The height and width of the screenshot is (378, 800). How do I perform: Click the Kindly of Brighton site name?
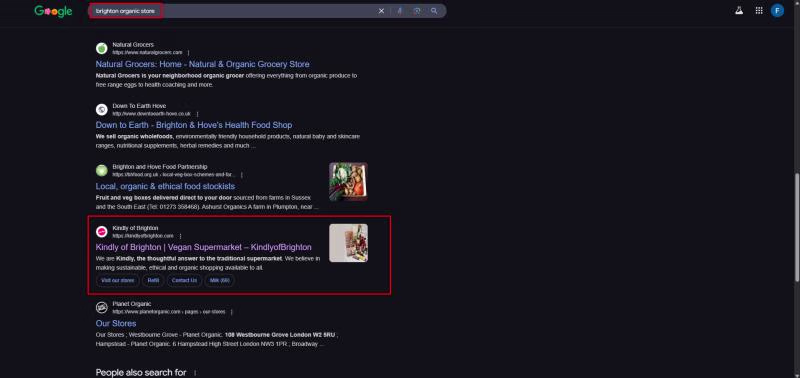135,228
